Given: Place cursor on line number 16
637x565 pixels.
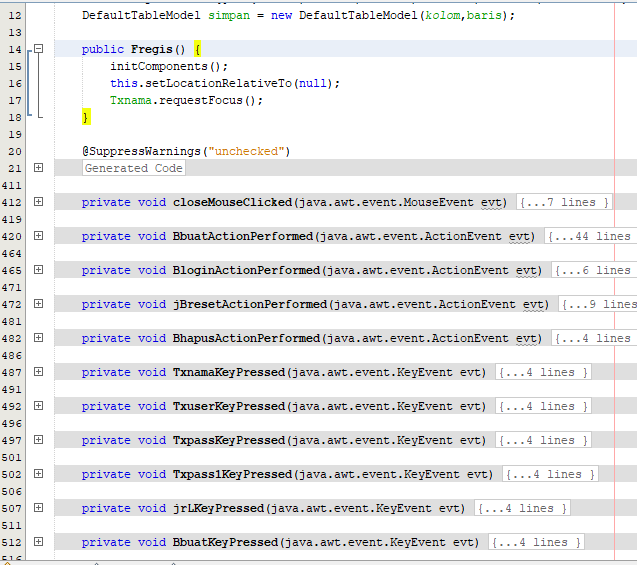Looking at the screenshot, I should tap(15, 84).
